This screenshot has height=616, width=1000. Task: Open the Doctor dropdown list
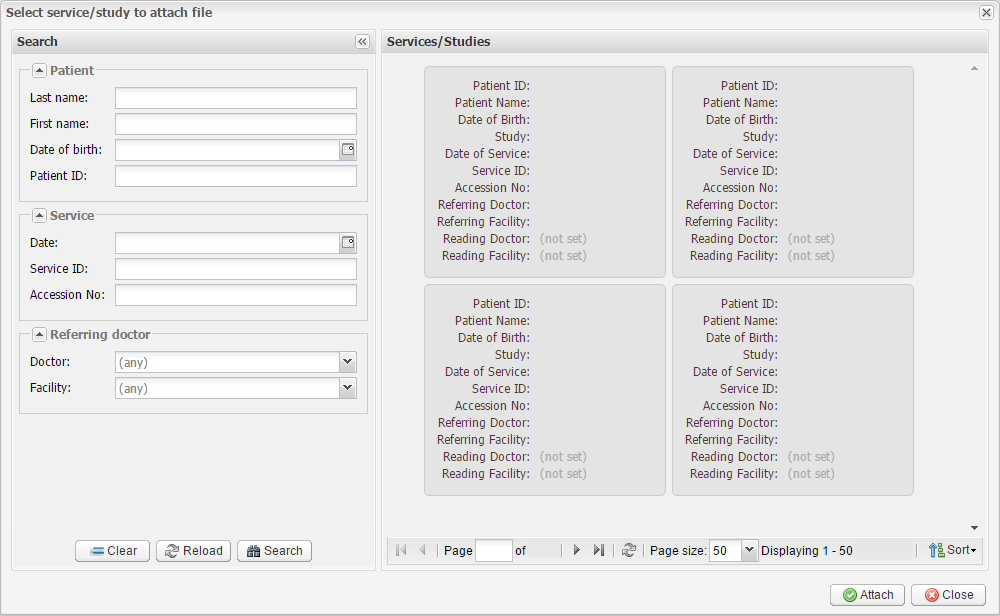pyautogui.click(x=348, y=362)
